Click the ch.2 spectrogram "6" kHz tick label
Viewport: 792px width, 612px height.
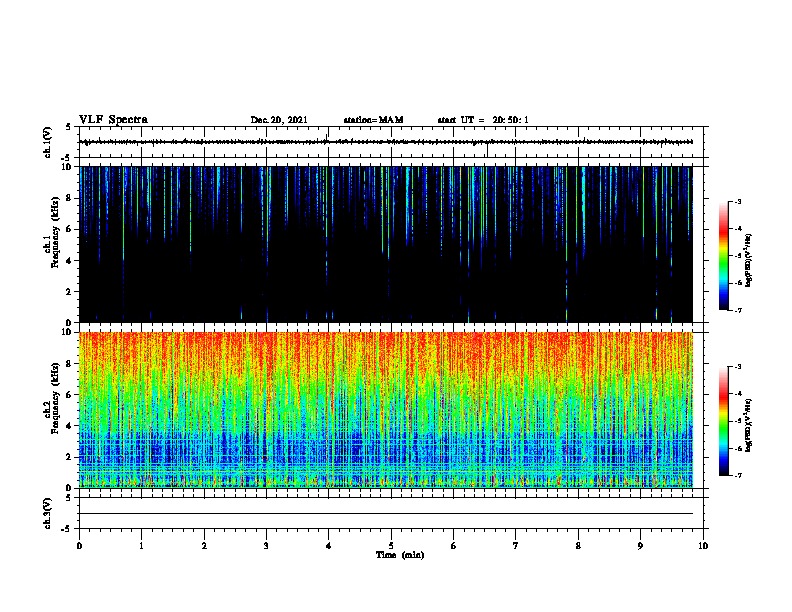[x=69, y=395]
